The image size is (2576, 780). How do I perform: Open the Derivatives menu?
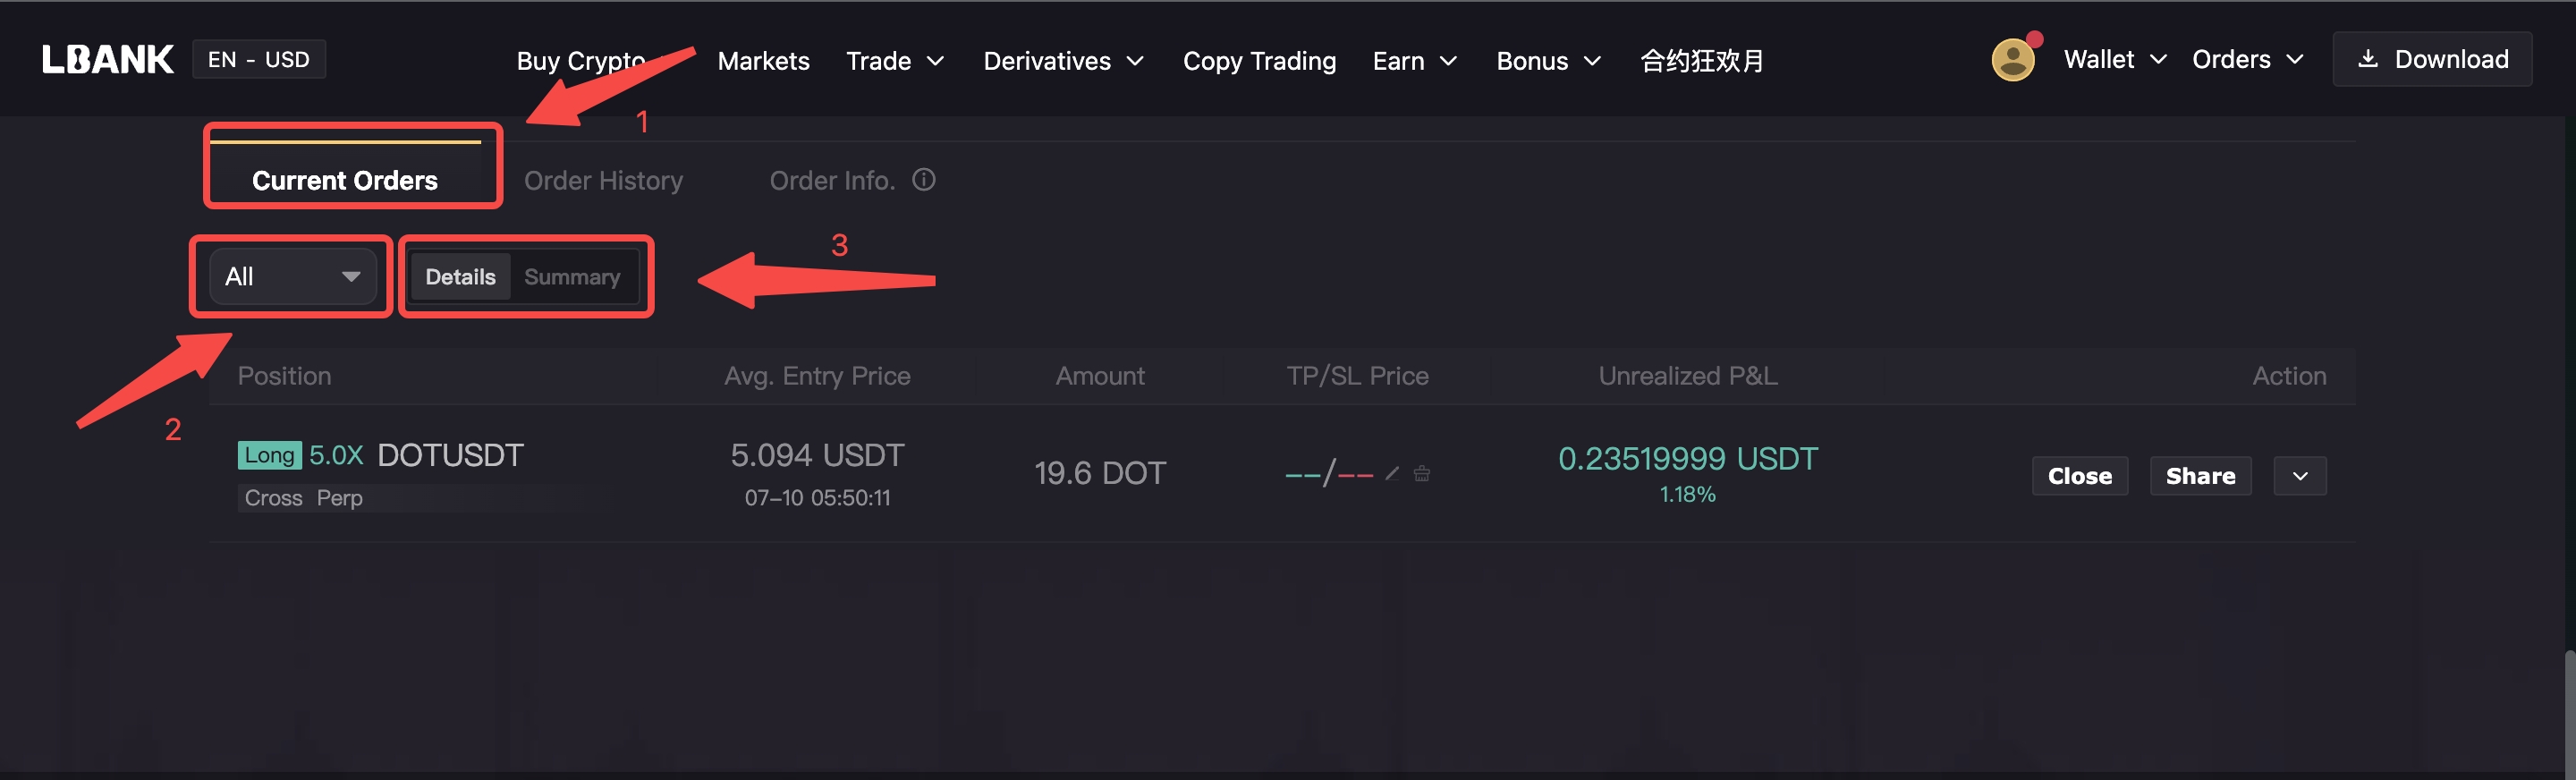coord(1063,61)
